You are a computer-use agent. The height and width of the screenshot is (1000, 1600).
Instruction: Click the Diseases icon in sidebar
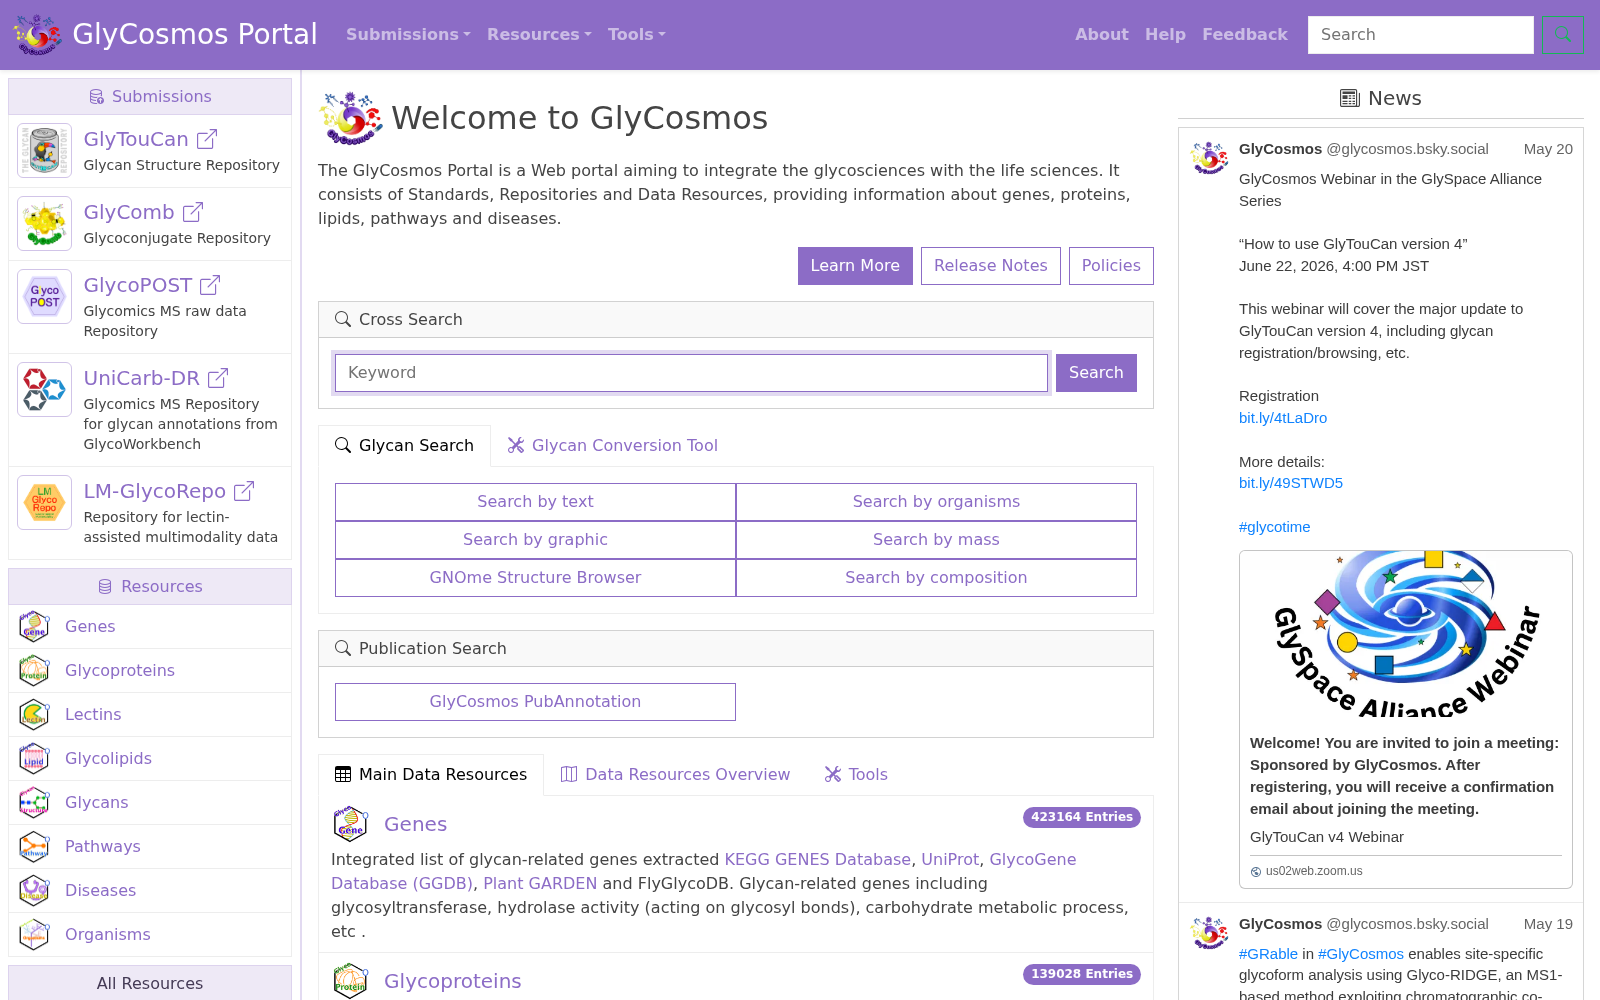tap(34, 890)
